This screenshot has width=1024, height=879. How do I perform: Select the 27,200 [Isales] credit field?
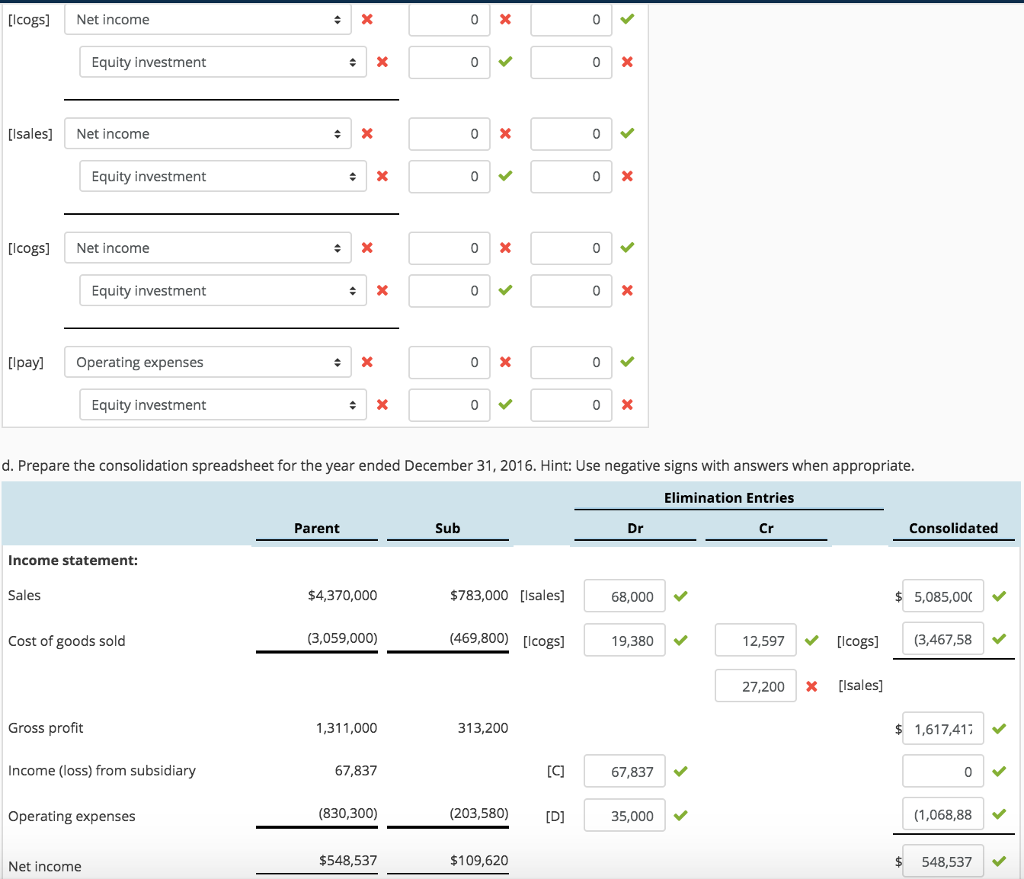coord(755,685)
